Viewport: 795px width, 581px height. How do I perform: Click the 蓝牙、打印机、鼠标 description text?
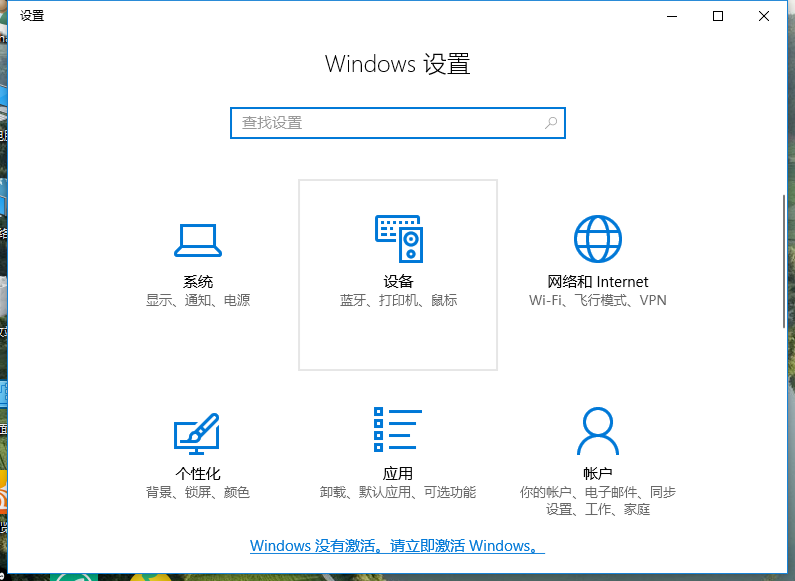(x=398, y=300)
